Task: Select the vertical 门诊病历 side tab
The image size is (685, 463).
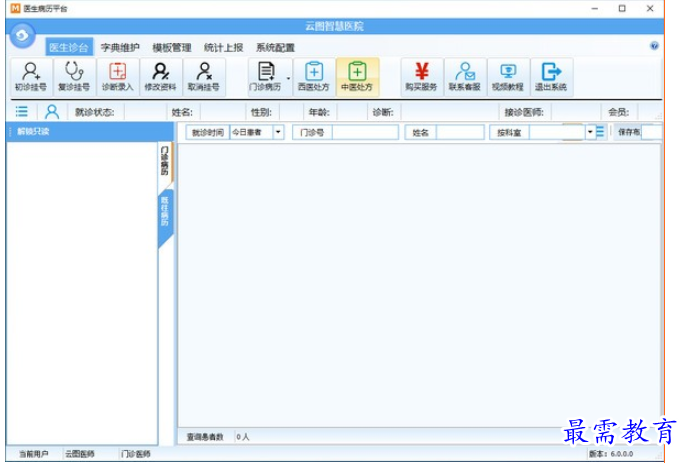Action: [x=165, y=160]
